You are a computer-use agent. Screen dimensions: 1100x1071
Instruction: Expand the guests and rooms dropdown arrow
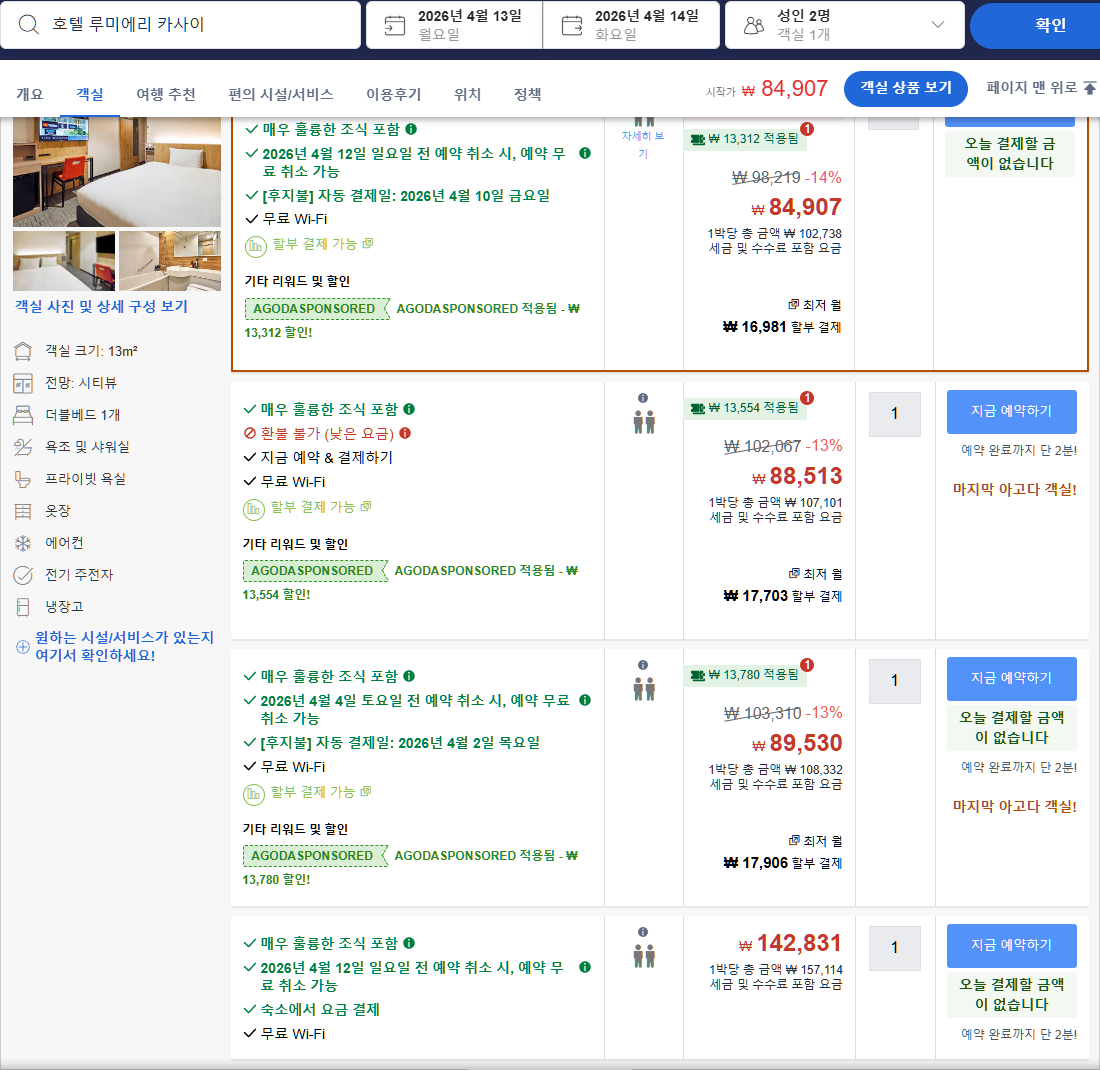937,25
